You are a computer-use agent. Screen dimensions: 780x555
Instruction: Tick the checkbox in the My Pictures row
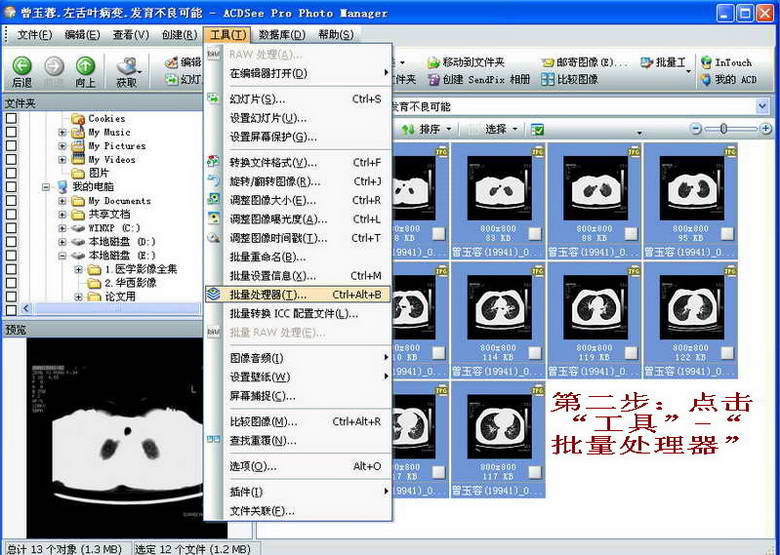tap(11, 146)
